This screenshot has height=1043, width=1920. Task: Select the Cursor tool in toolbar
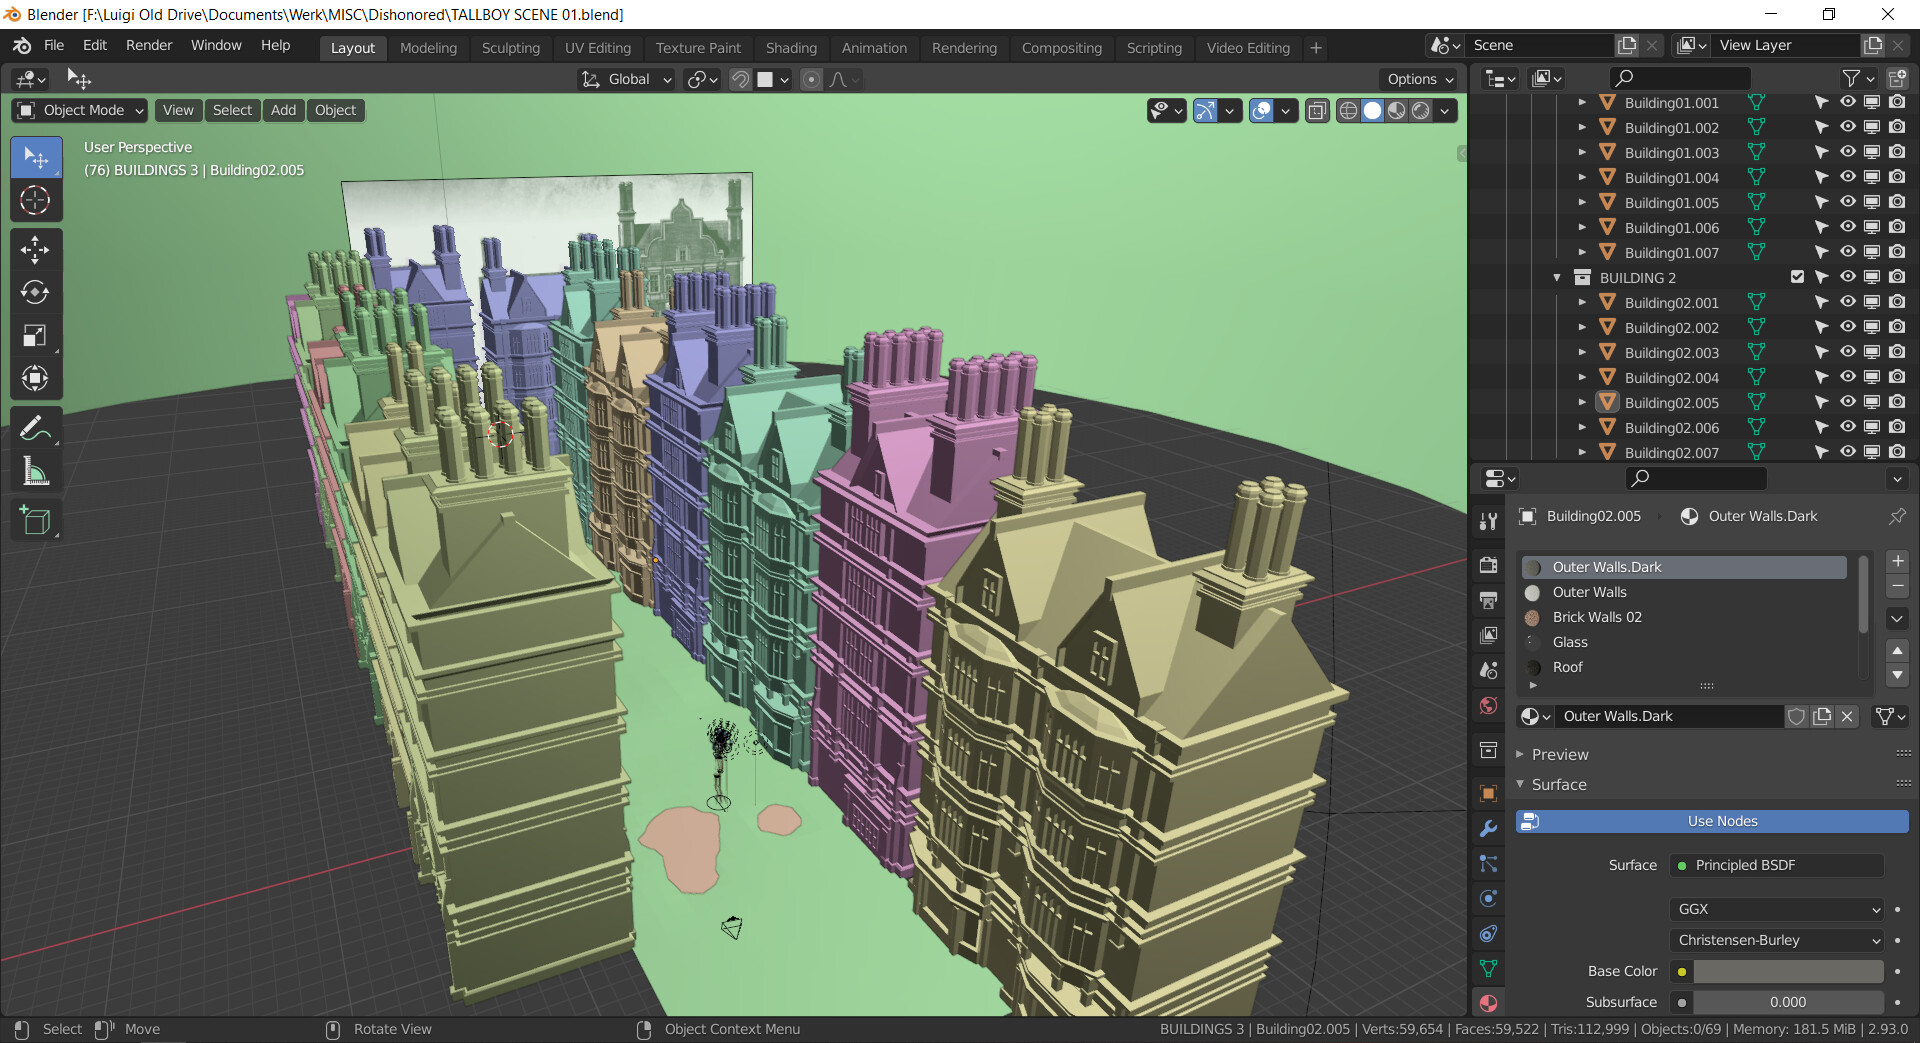pos(35,201)
